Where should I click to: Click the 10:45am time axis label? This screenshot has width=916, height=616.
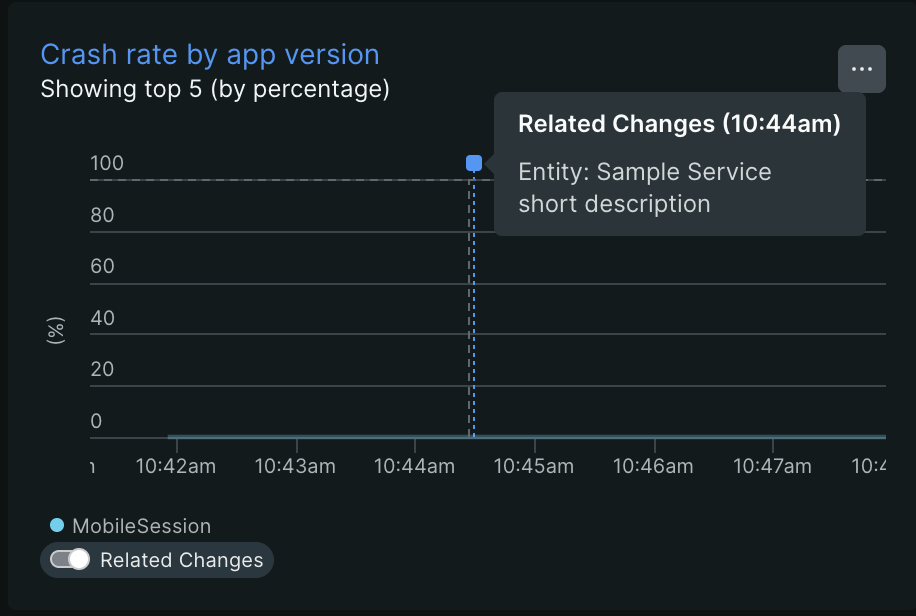(x=533, y=466)
